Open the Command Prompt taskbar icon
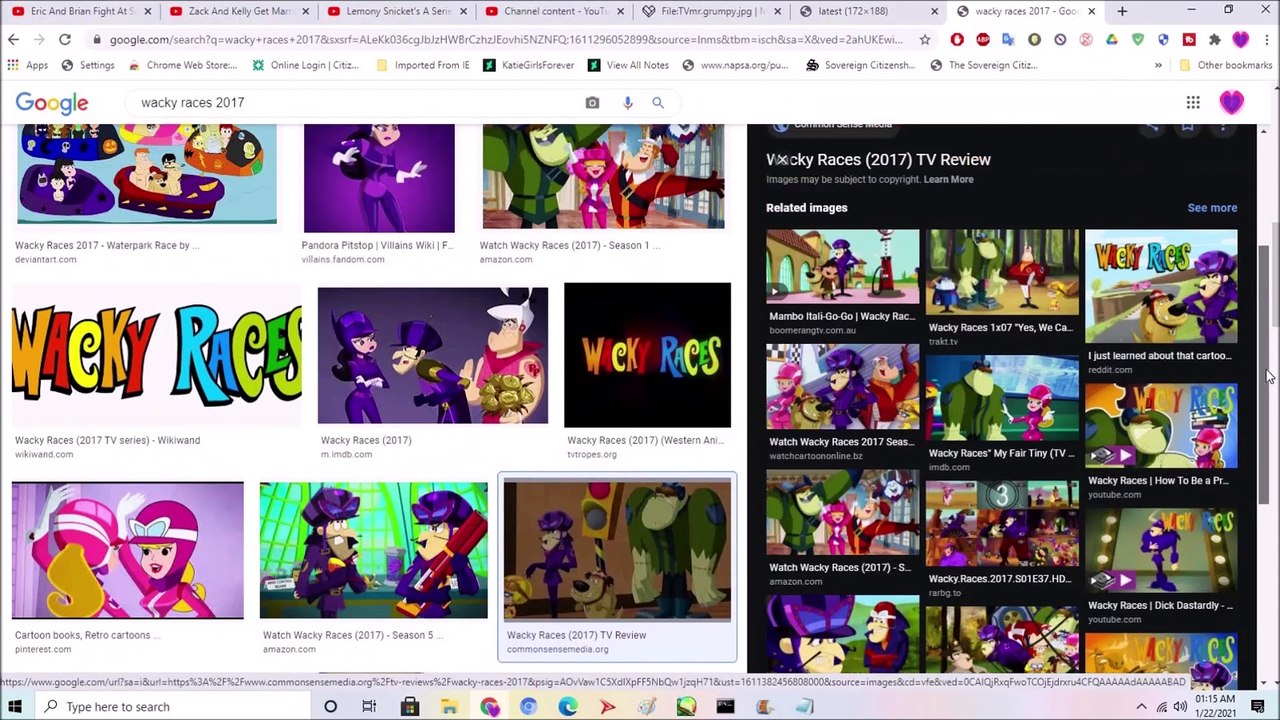Viewport: 1280px width, 720px height. point(725,706)
